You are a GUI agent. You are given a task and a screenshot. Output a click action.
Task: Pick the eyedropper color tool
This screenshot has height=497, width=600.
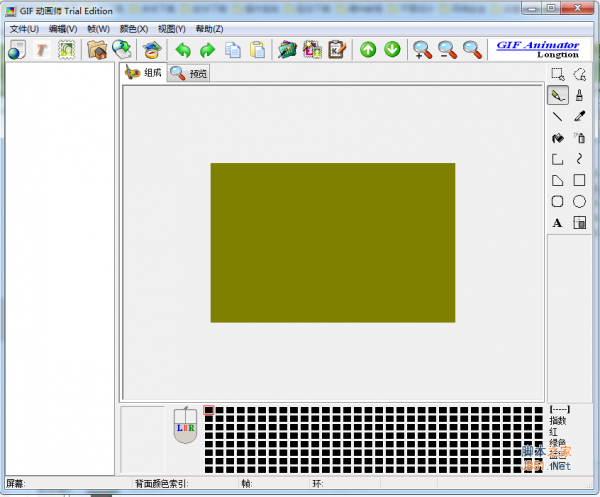(579, 117)
